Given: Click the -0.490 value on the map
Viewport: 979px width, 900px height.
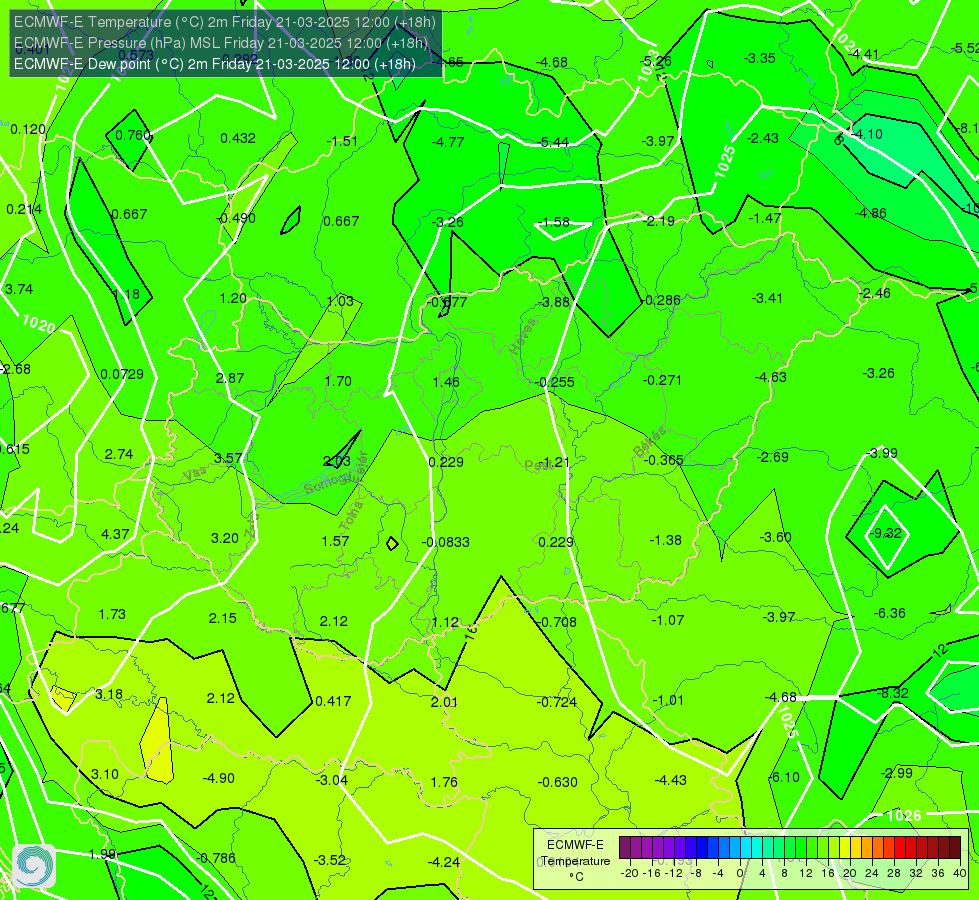Looking at the screenshot, I should pos(235,218).
